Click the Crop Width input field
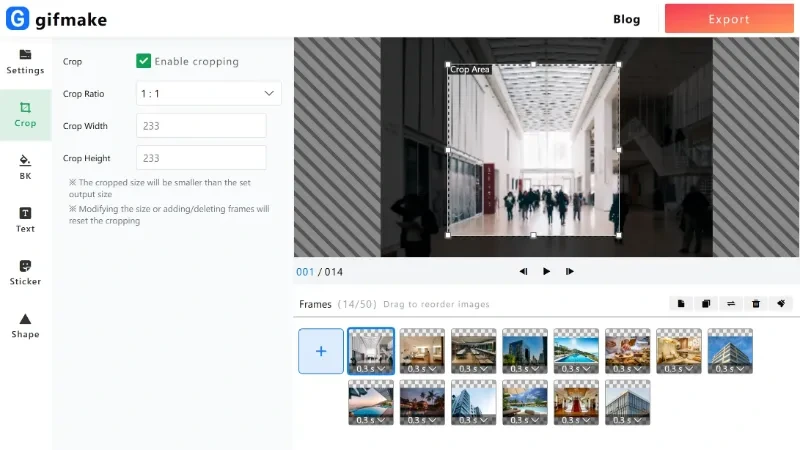 point(201,126)
